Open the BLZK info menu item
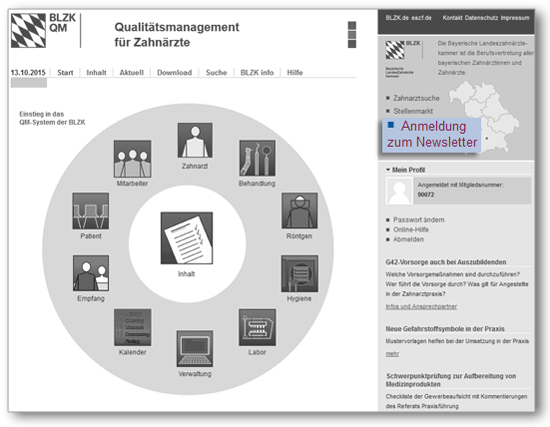The width and height of the screenshot is (550, 427). 257,73
